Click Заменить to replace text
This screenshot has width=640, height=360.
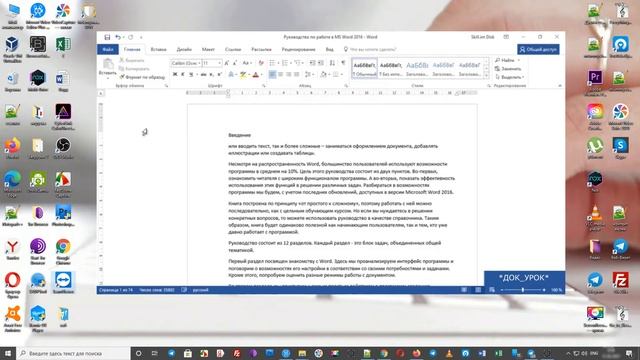point(508,69)
